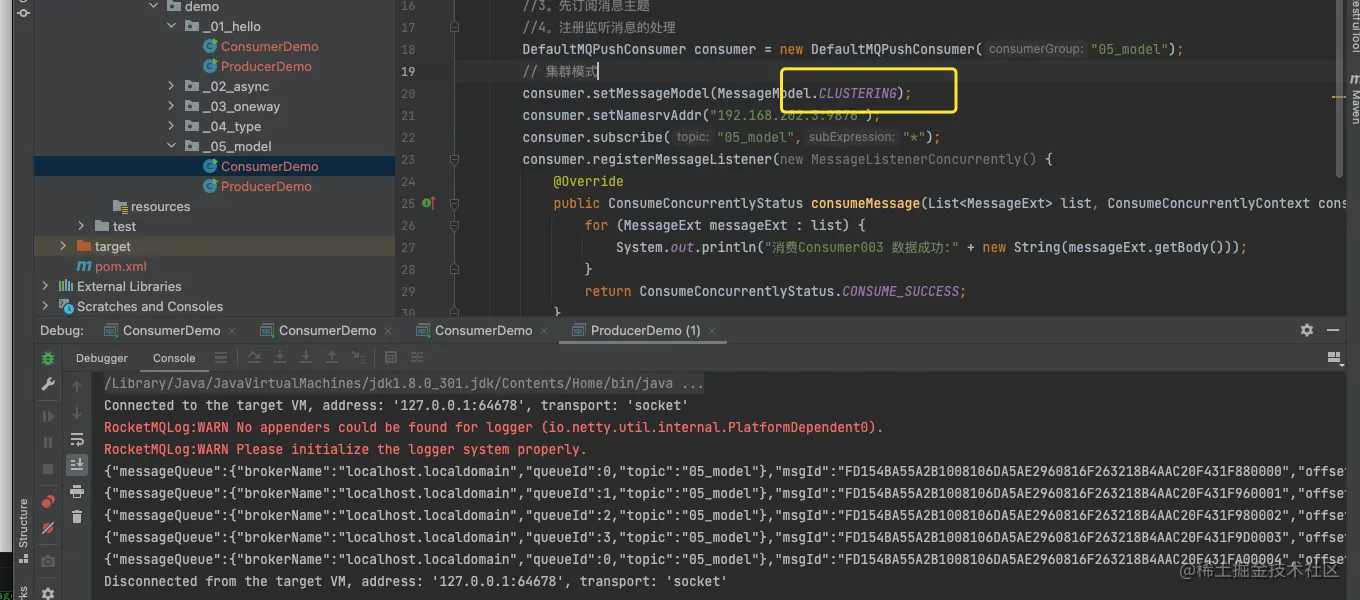Switch to the Console tab
The height and width of the screenshot is (600, 1360).
174,358
